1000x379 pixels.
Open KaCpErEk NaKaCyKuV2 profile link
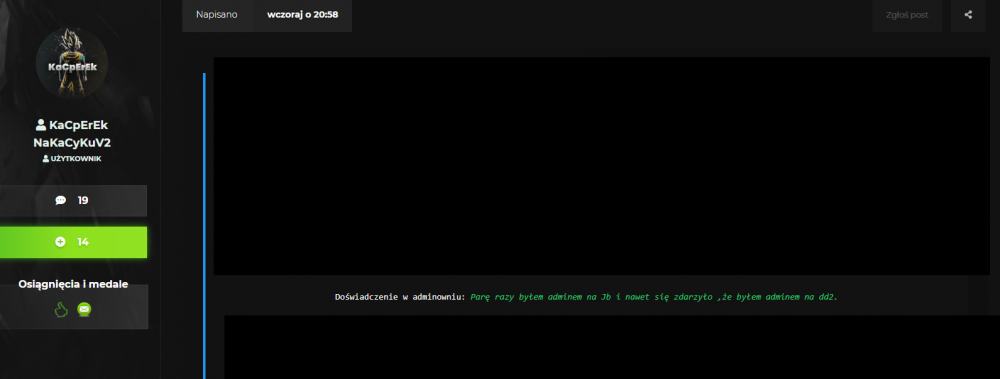point(72,134)
